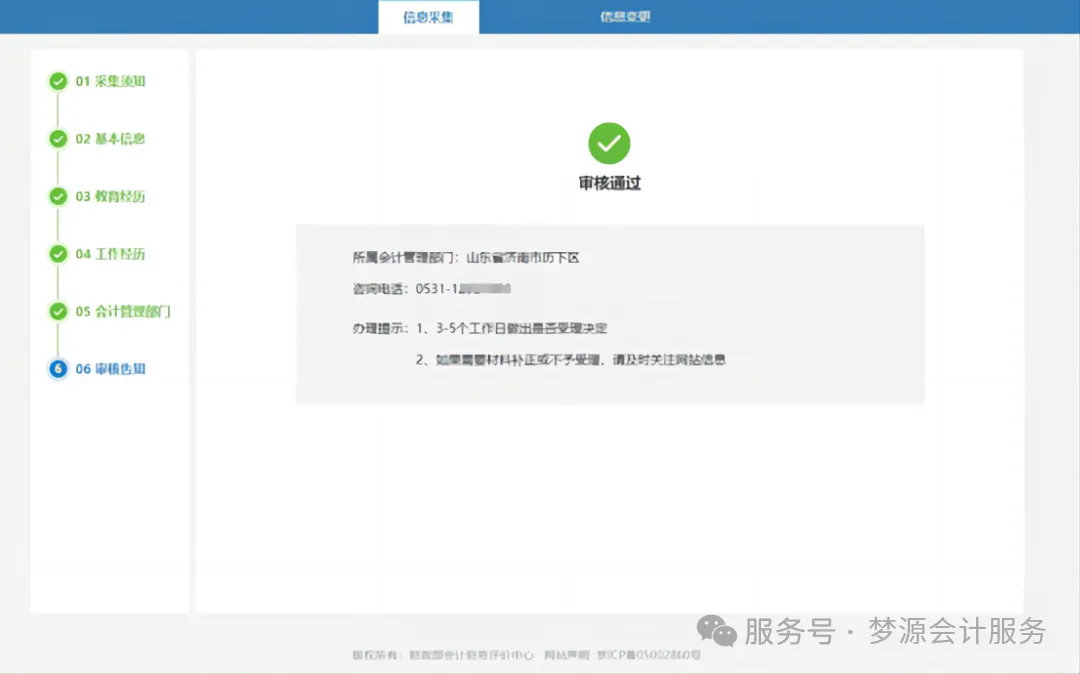The height and width of the screenshot is (674, 1080).
Task: Click the completed check icon for 02 基本信息
Action: tap(58, 138)
